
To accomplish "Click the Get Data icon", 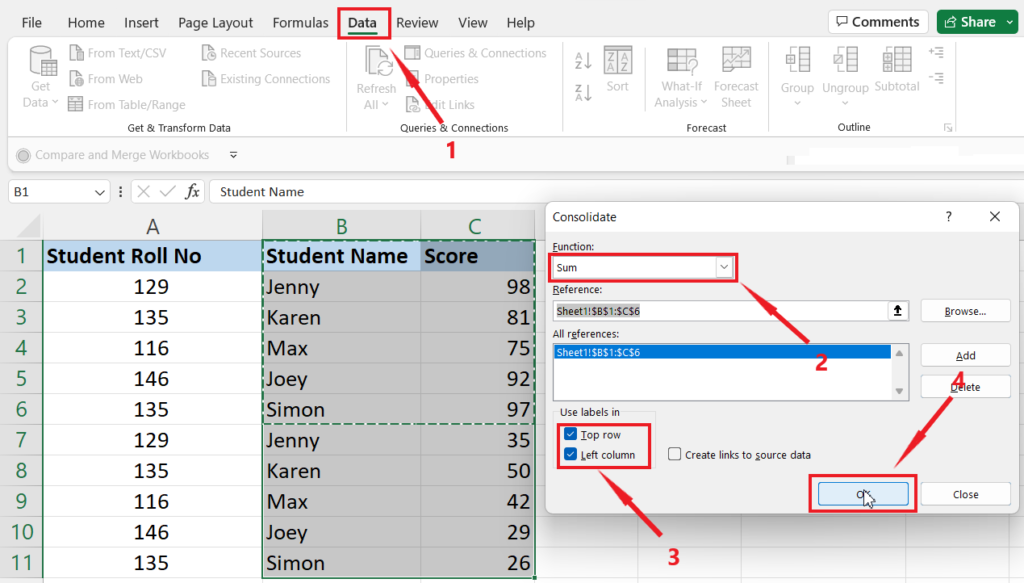I will click(42, 62).
